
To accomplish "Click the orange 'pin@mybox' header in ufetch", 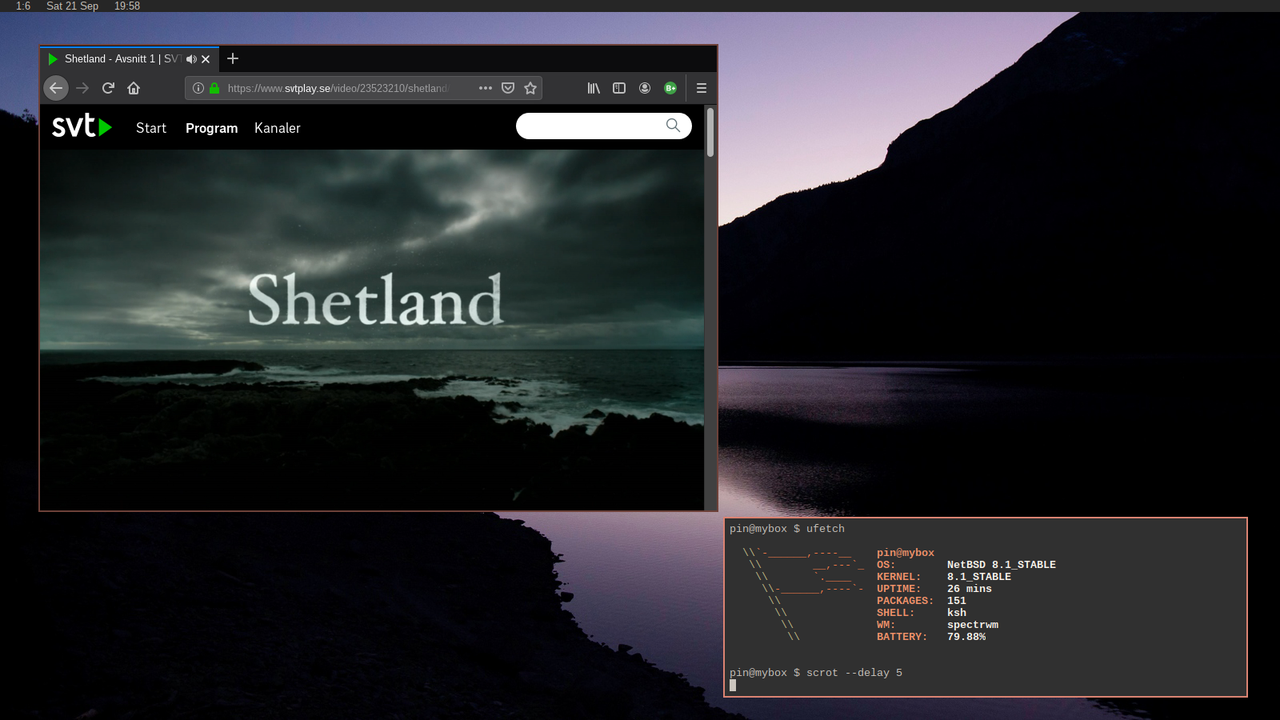I will 905,553.
